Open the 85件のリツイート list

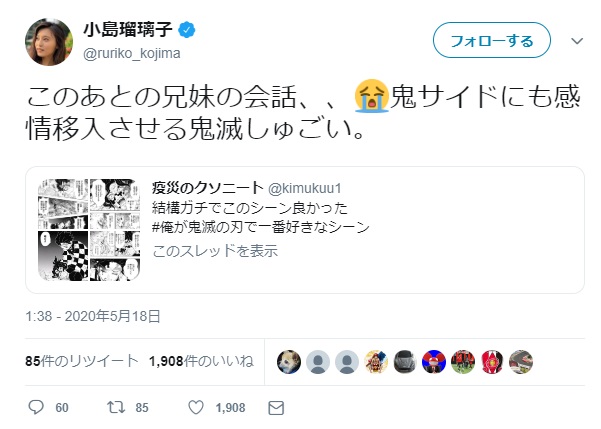coord(82,361)
